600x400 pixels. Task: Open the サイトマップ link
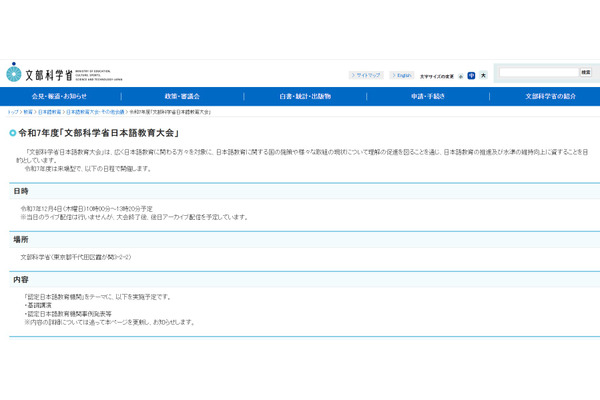(x=365, y=75)
